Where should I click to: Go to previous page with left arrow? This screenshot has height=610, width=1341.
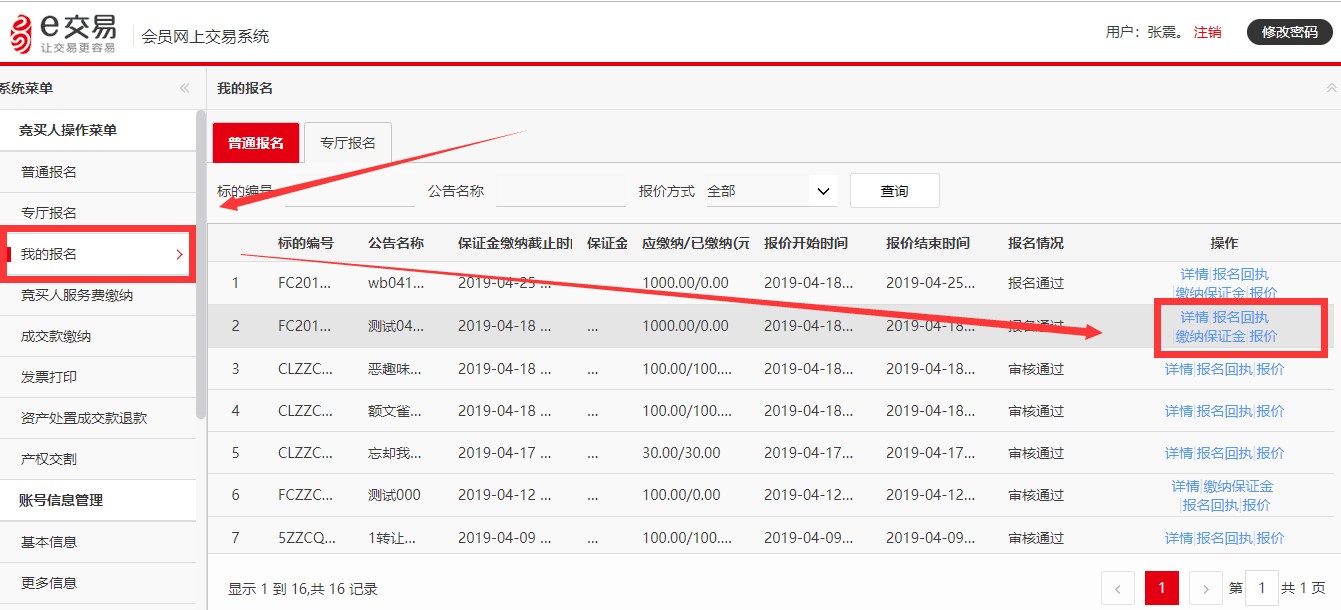pyautogui.click(x=1118, y=588)
